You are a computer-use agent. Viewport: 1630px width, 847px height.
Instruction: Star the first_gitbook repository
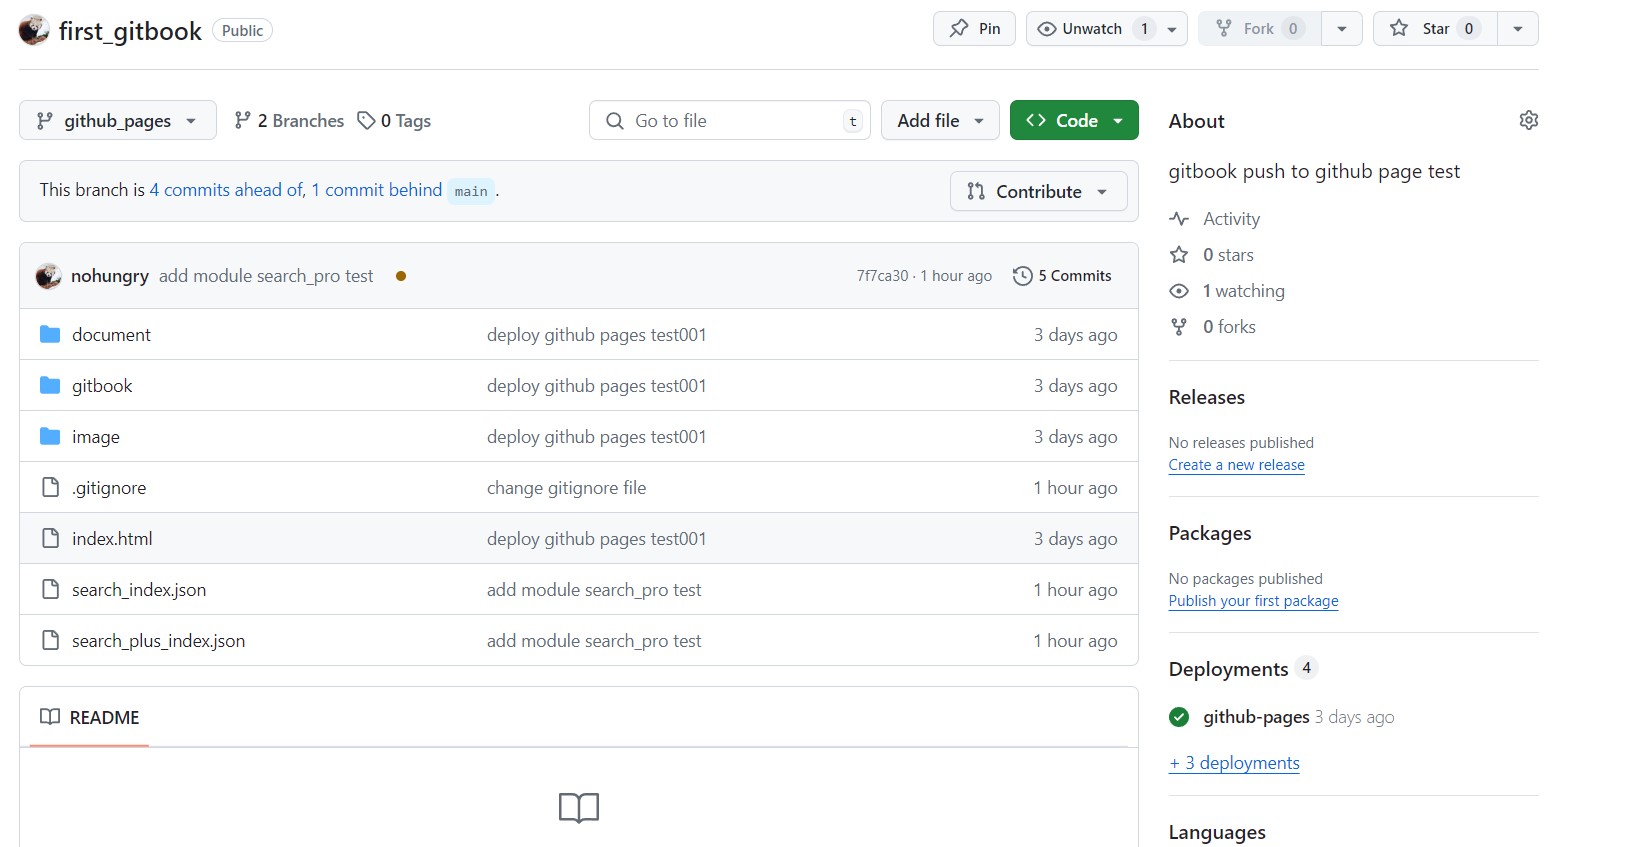[x=1435, y=29]
